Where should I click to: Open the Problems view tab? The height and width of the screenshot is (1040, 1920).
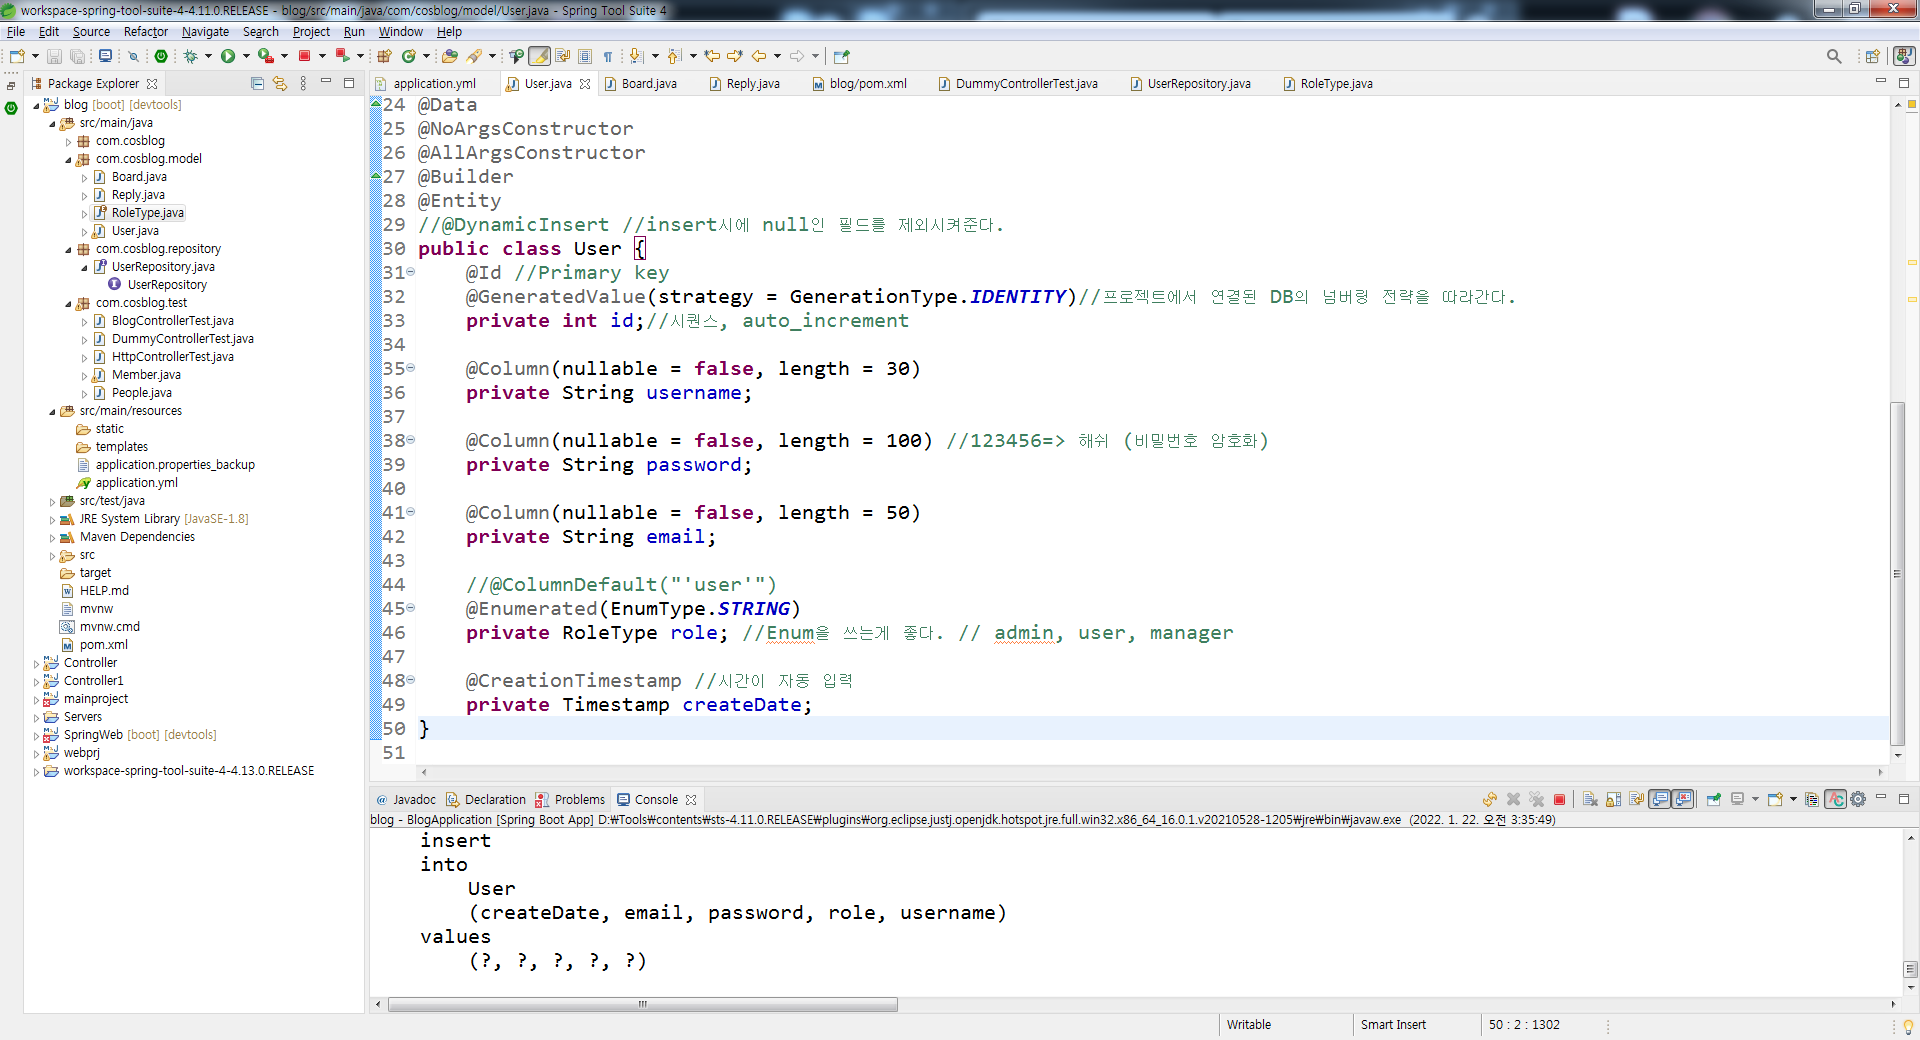[x=579, y=799]
